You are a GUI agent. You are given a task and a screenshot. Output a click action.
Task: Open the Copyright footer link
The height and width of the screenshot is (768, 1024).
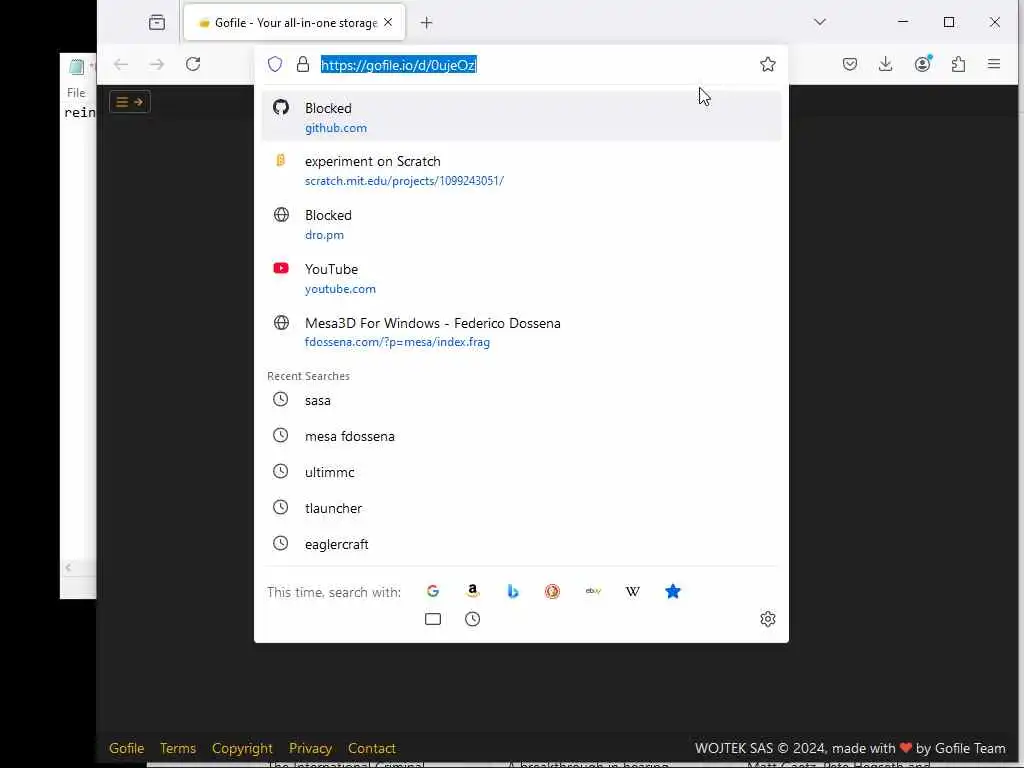[x=242, y=748]
